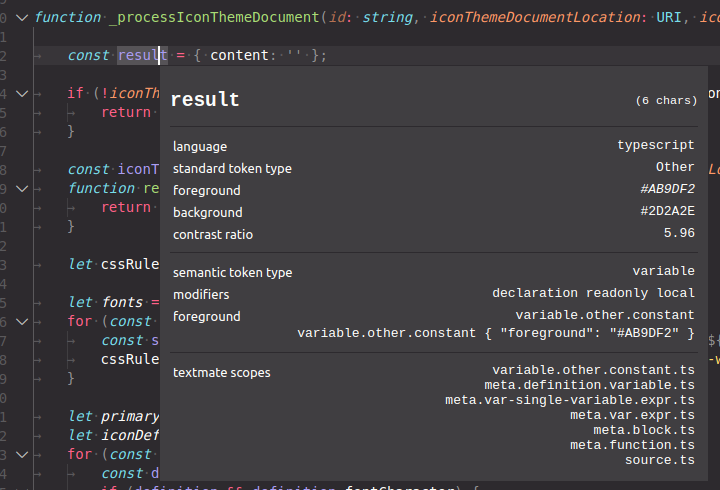Select the source.ts scope entry
720x490 pixels.
pos(660,460)
